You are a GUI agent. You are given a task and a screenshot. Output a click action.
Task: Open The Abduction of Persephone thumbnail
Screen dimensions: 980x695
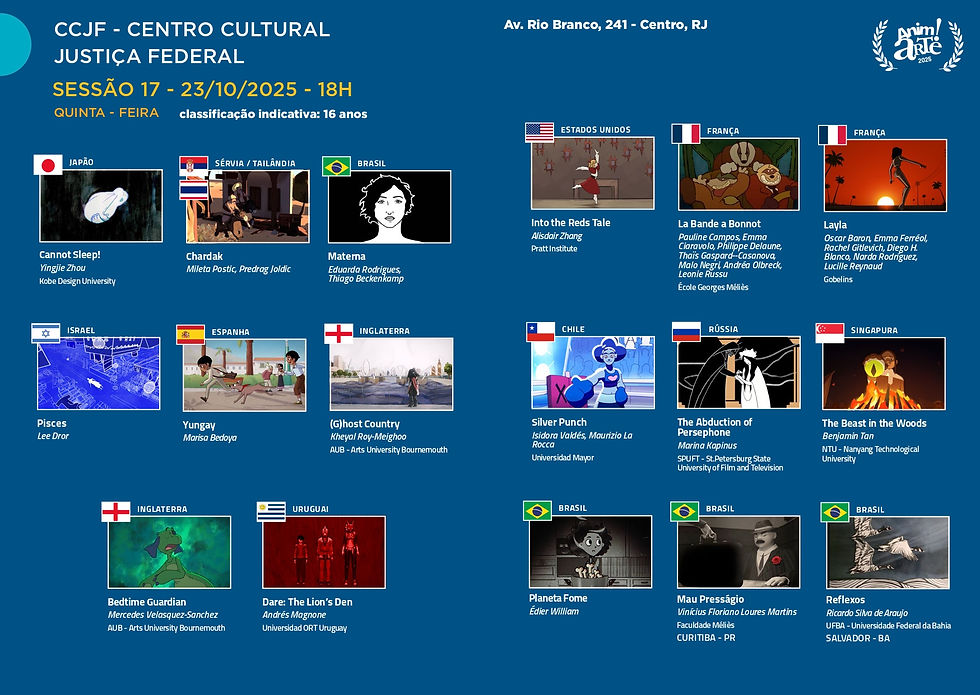click(739, 373)
